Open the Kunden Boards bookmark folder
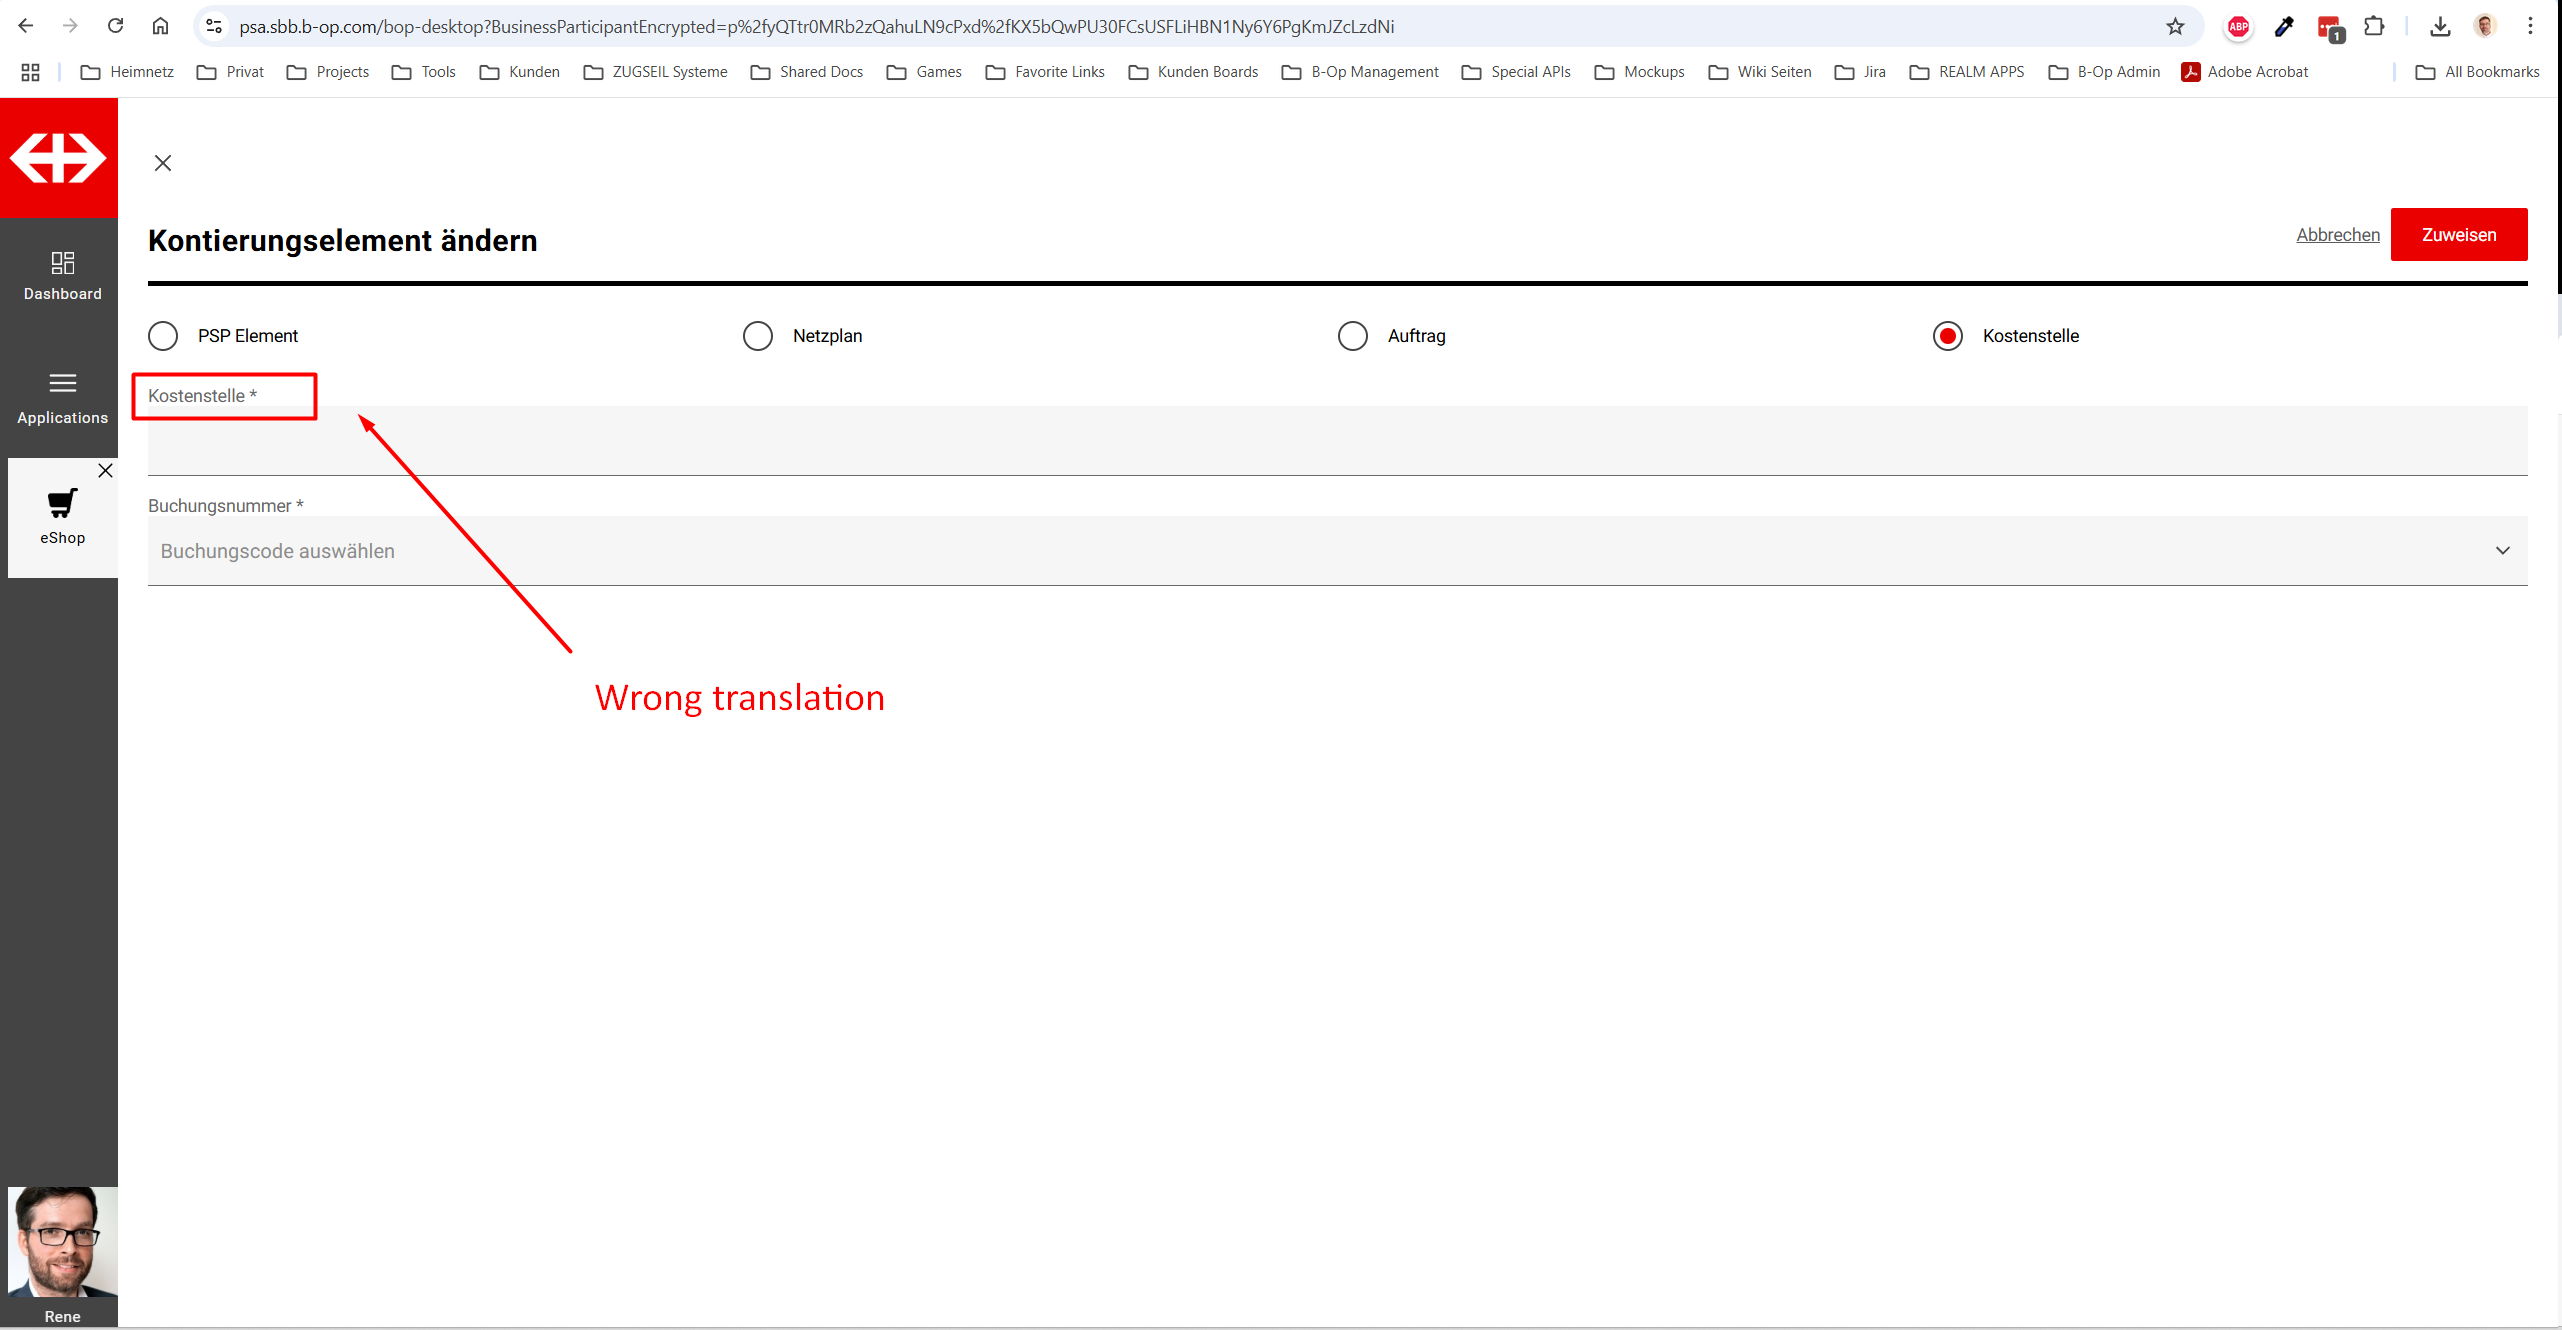Image resolution: width=2562 pixels, height=1330 pixels. coord(1194,72)
